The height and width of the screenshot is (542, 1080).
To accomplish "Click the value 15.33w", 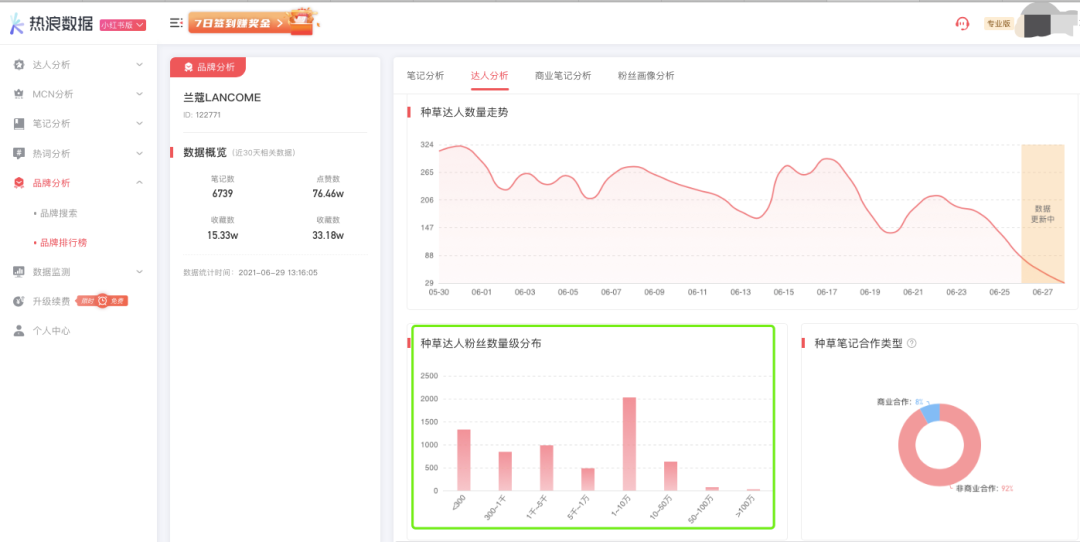I will [x=222, y=236].
